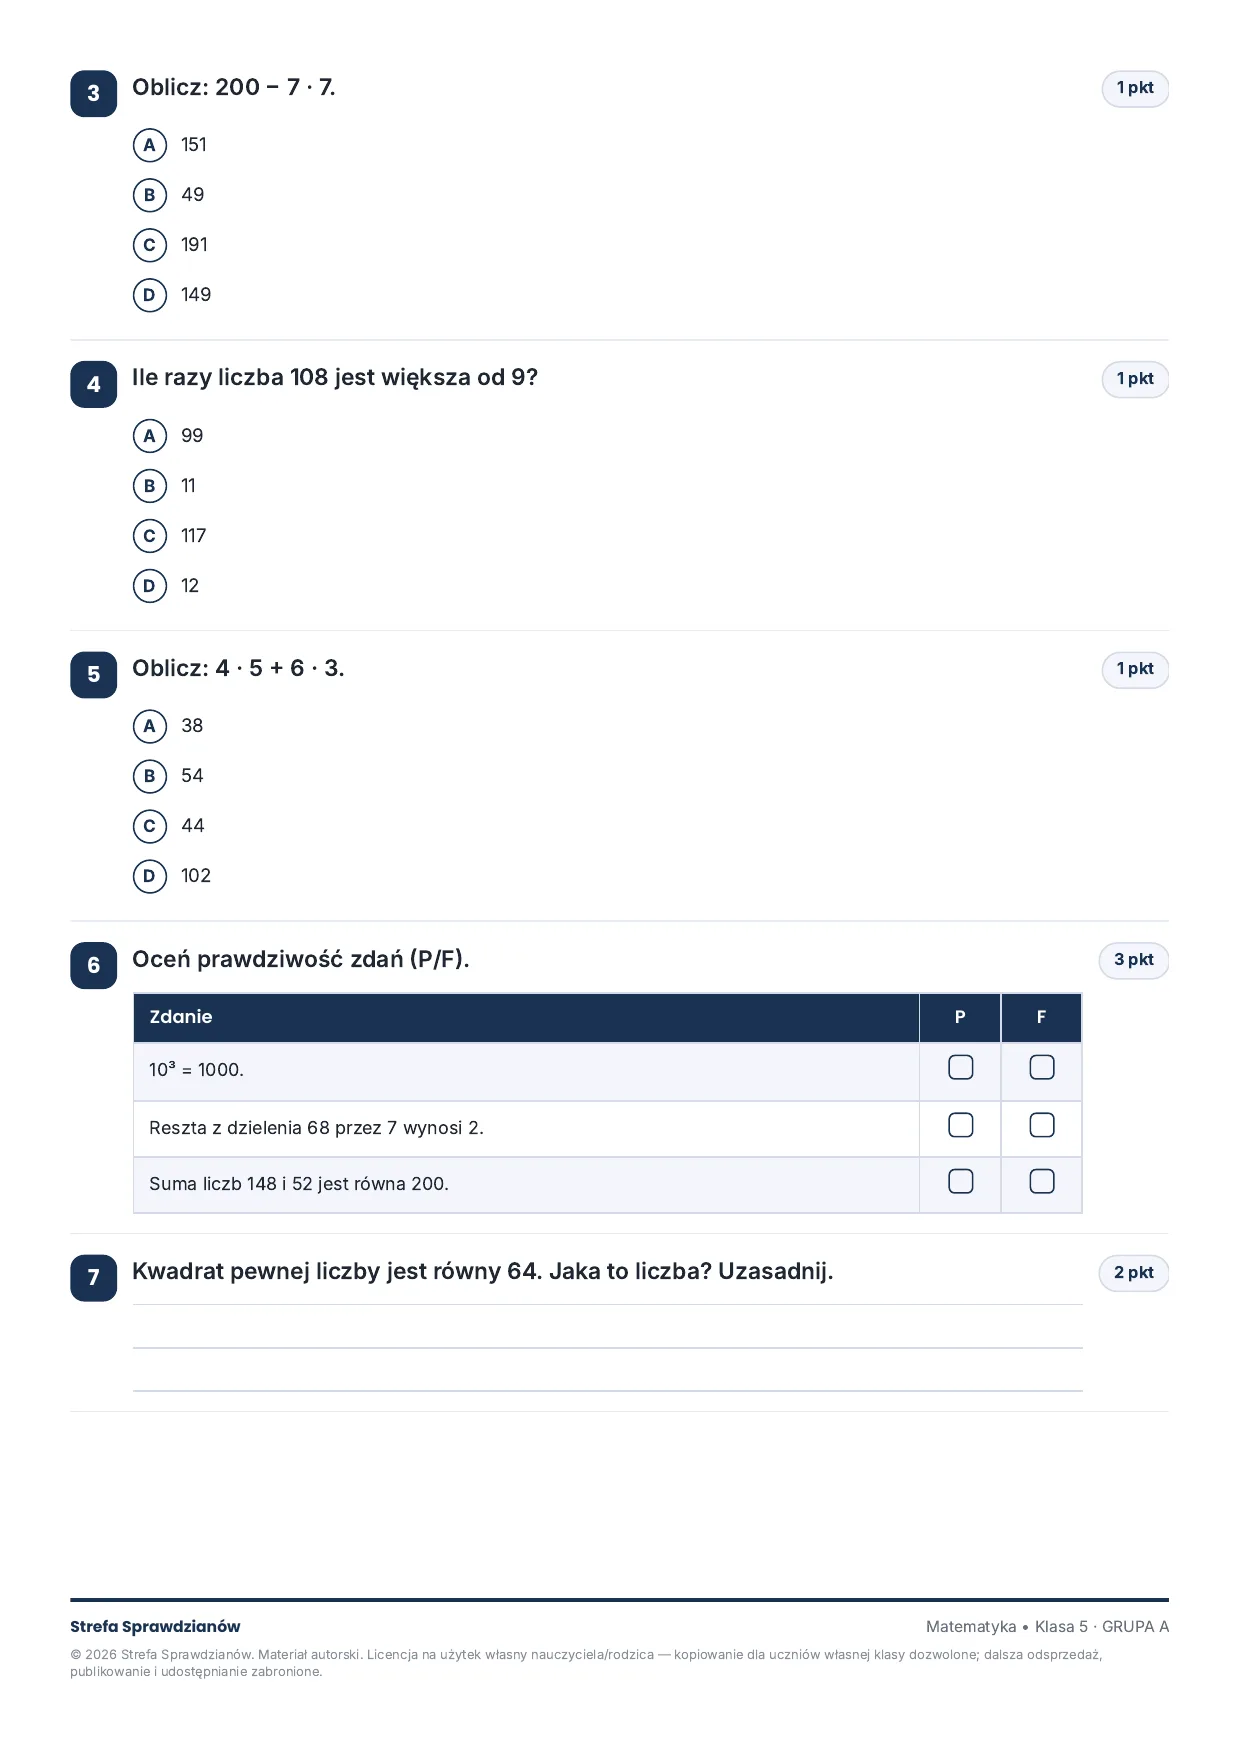The width and height of the screenshot is (1240, 1754).
Task: Click the Strefa Sprawdzianów footer logo text
Action: [x=155, y=1626]
